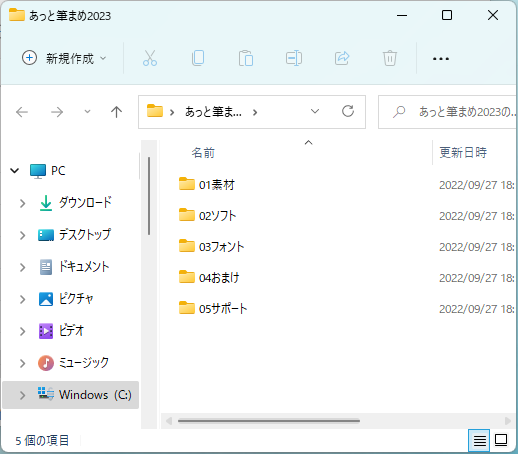The image size is (518, 454).
Task: Expand the ビデオ tree node
Action: (22, 331)
